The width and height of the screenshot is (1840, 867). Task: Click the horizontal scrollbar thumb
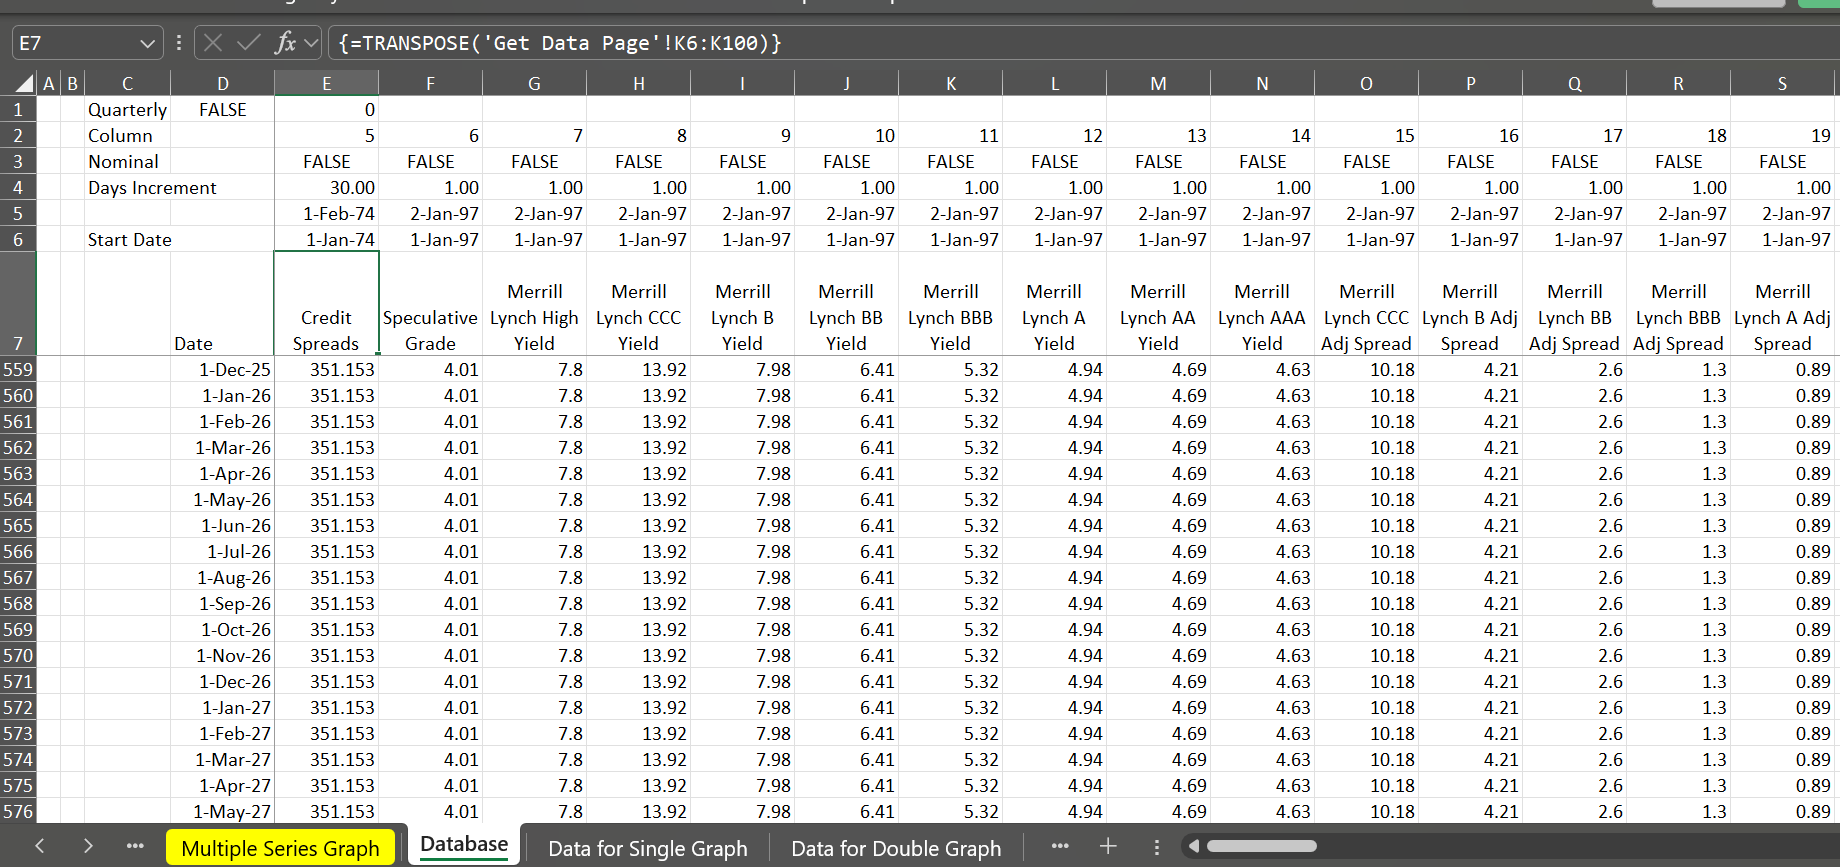click(x=1262, y=846)
